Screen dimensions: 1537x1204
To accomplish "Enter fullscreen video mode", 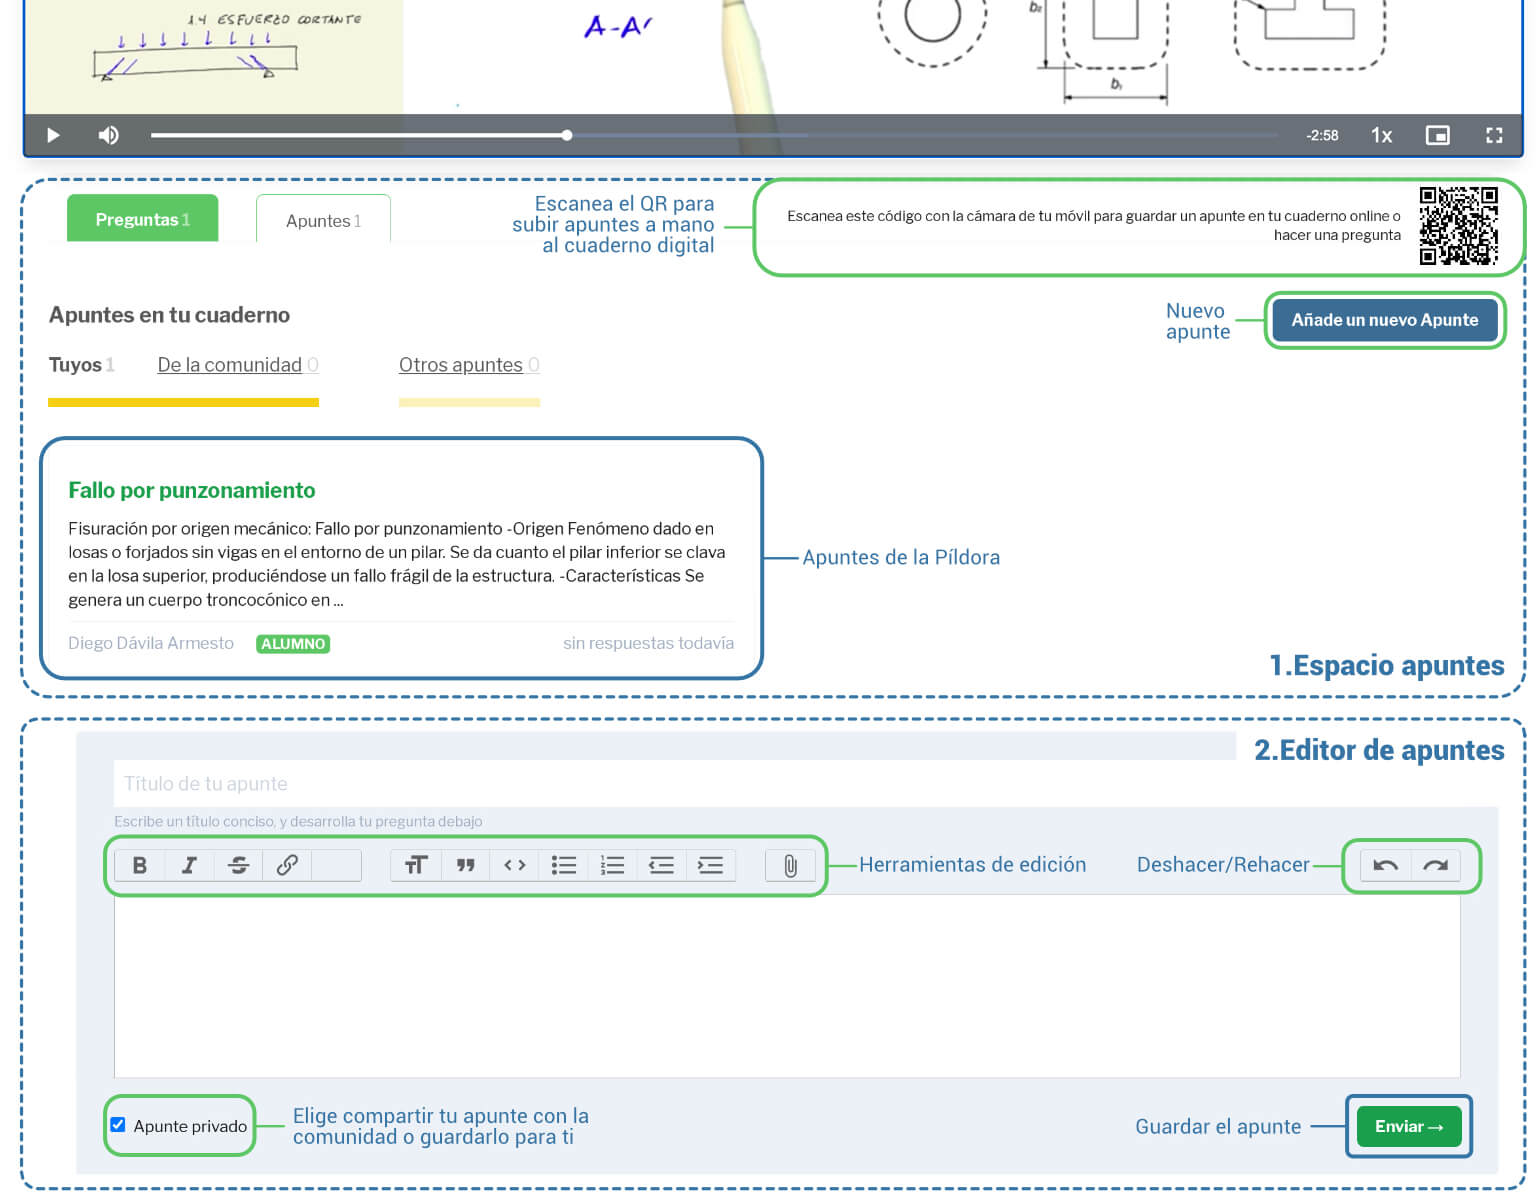I will coord(1494,135).
